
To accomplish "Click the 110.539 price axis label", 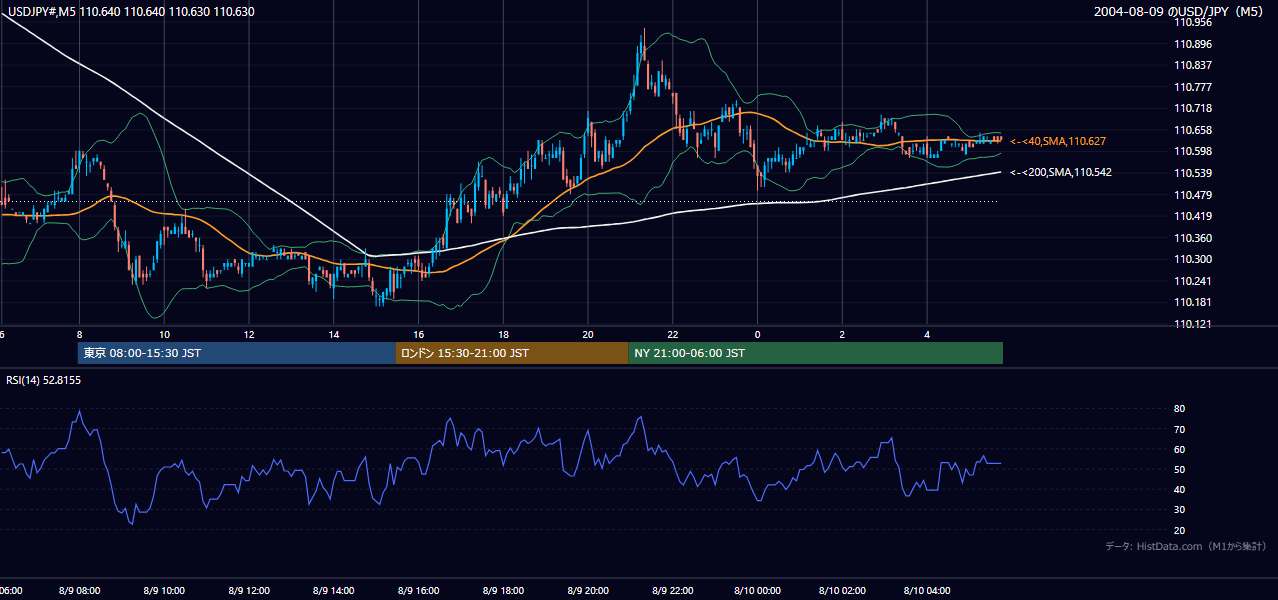I will (1194, 173).
